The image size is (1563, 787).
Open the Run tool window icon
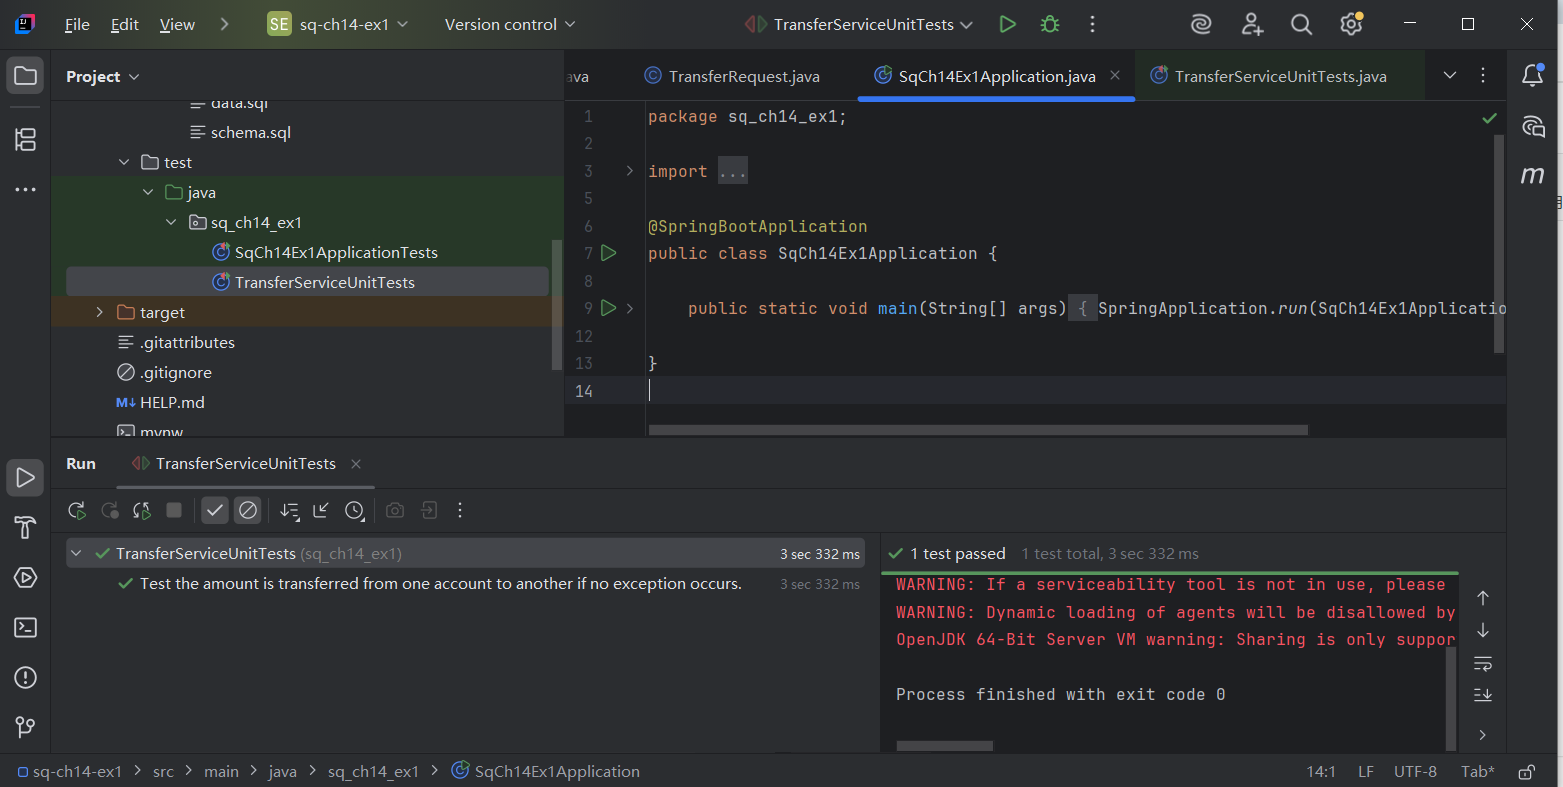coord(26,478)
